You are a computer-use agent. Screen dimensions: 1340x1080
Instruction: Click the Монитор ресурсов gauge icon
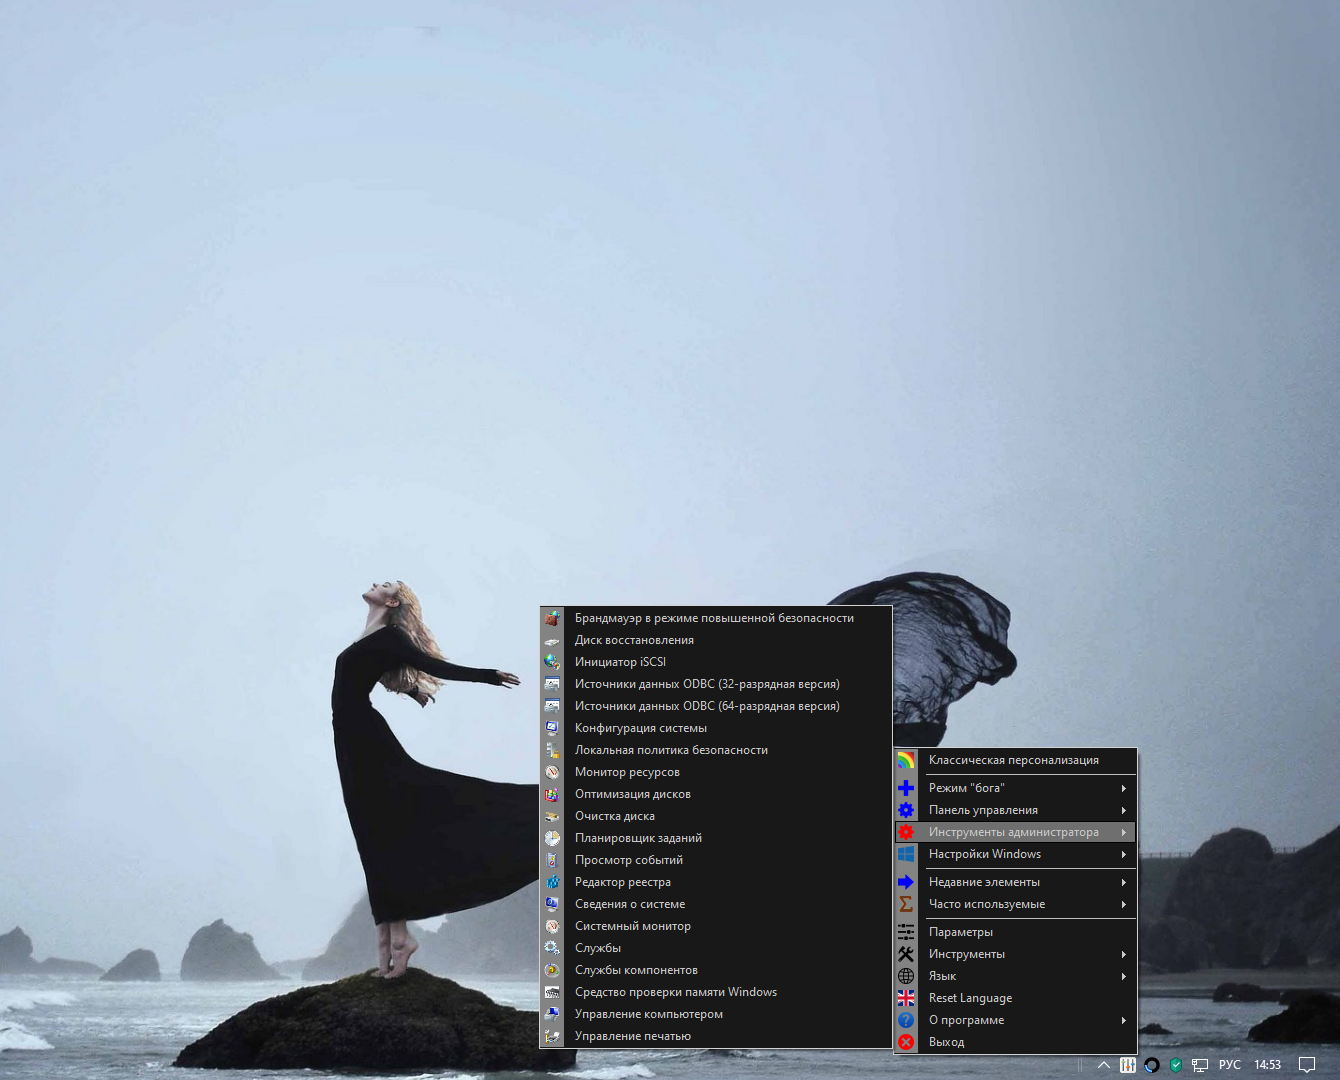point(552,772)
